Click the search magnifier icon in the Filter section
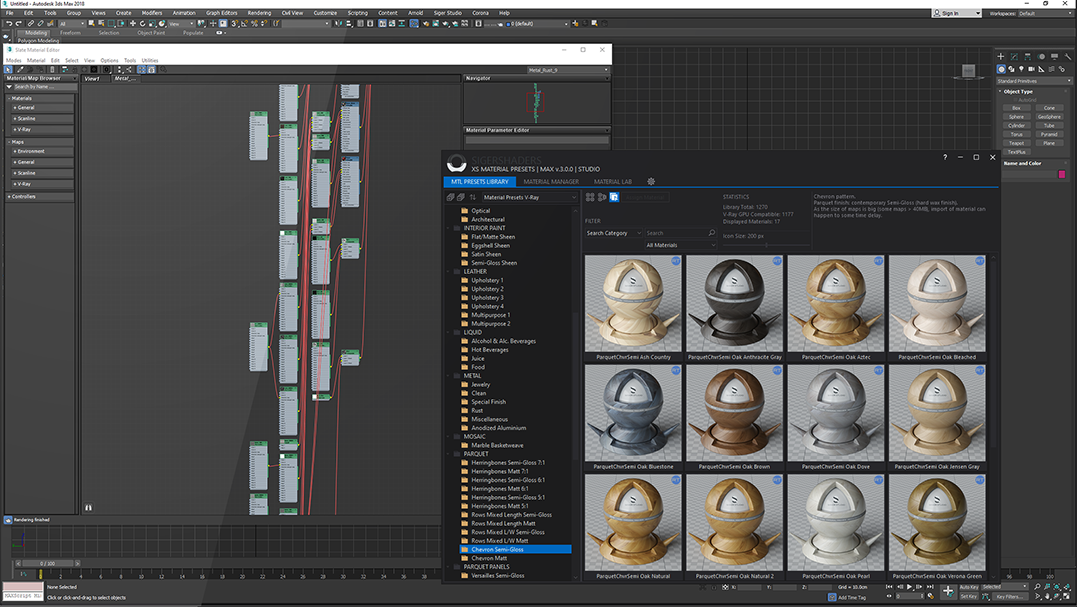The height and width of the screenshot is (607, 1077). coord(712,232)
